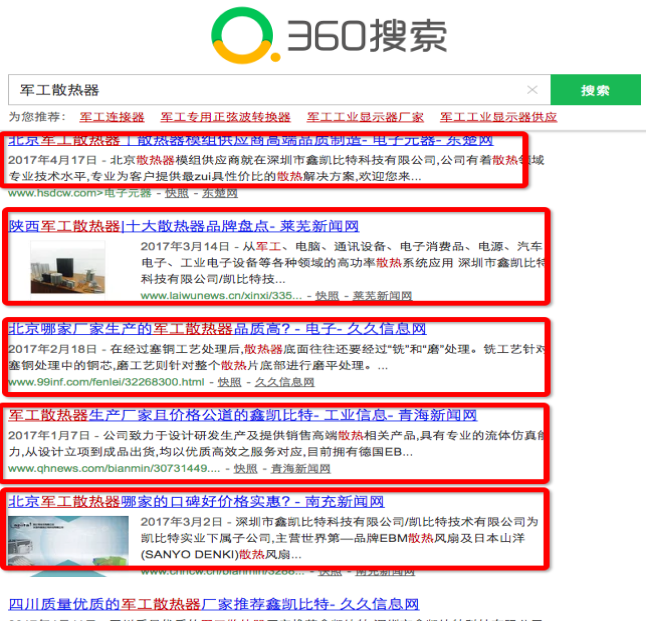The image size is (647, 622).
Task: Open result 四川质量优质的军工散热器厂家推荐
Action: (214, 604)
